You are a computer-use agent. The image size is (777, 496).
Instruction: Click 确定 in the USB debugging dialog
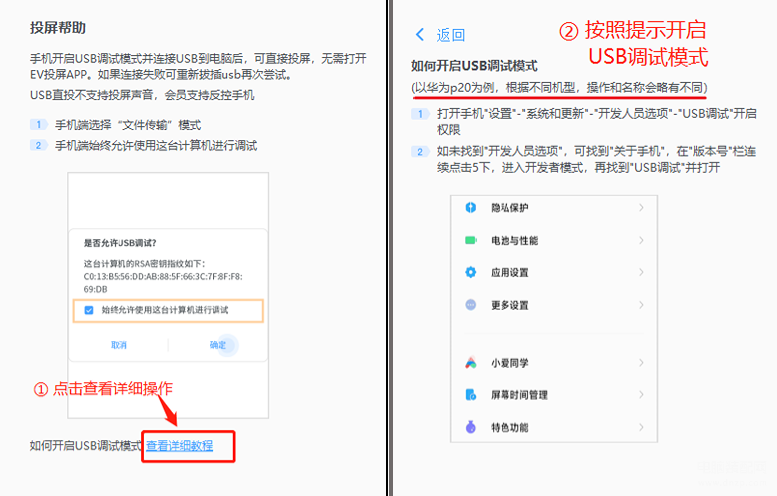pyautogui.click(x=218, y=345)
